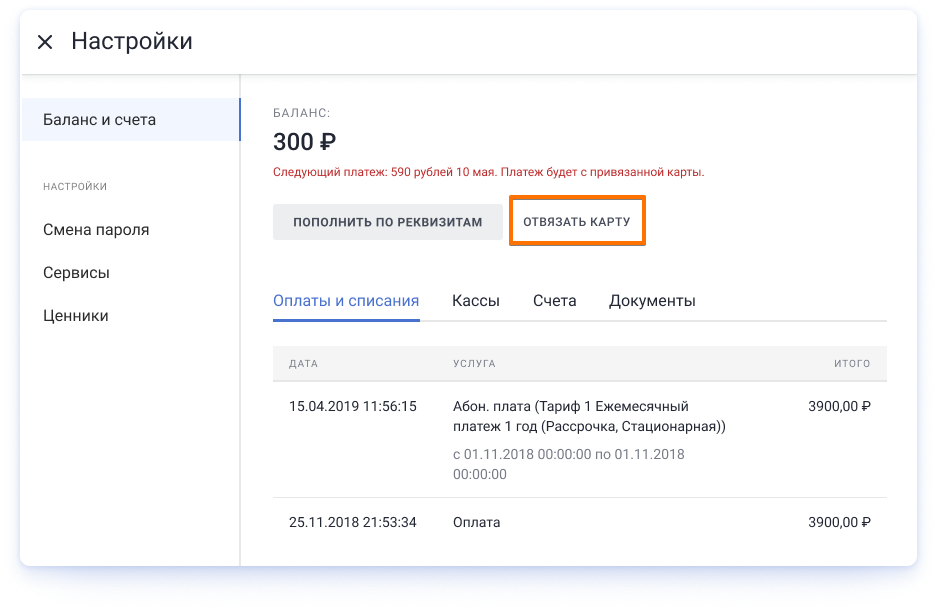Switch to Документы tab
The image size is (937, 616).
tap(652, 301)
